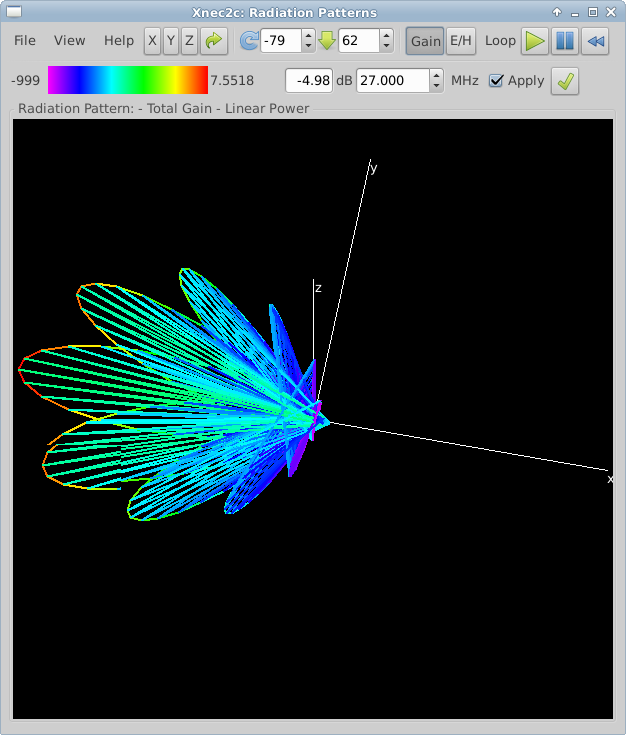Image resolution: width=626 pixels, height=735 pixels.
Task: Increase the rotation angle value -79
Action: (308, 36)
